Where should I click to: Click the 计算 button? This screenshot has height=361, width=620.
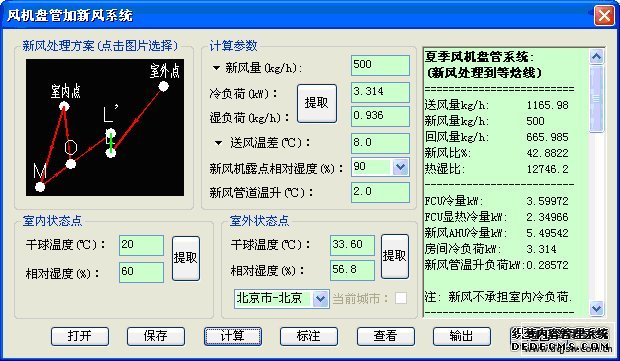tap(232, 336)
